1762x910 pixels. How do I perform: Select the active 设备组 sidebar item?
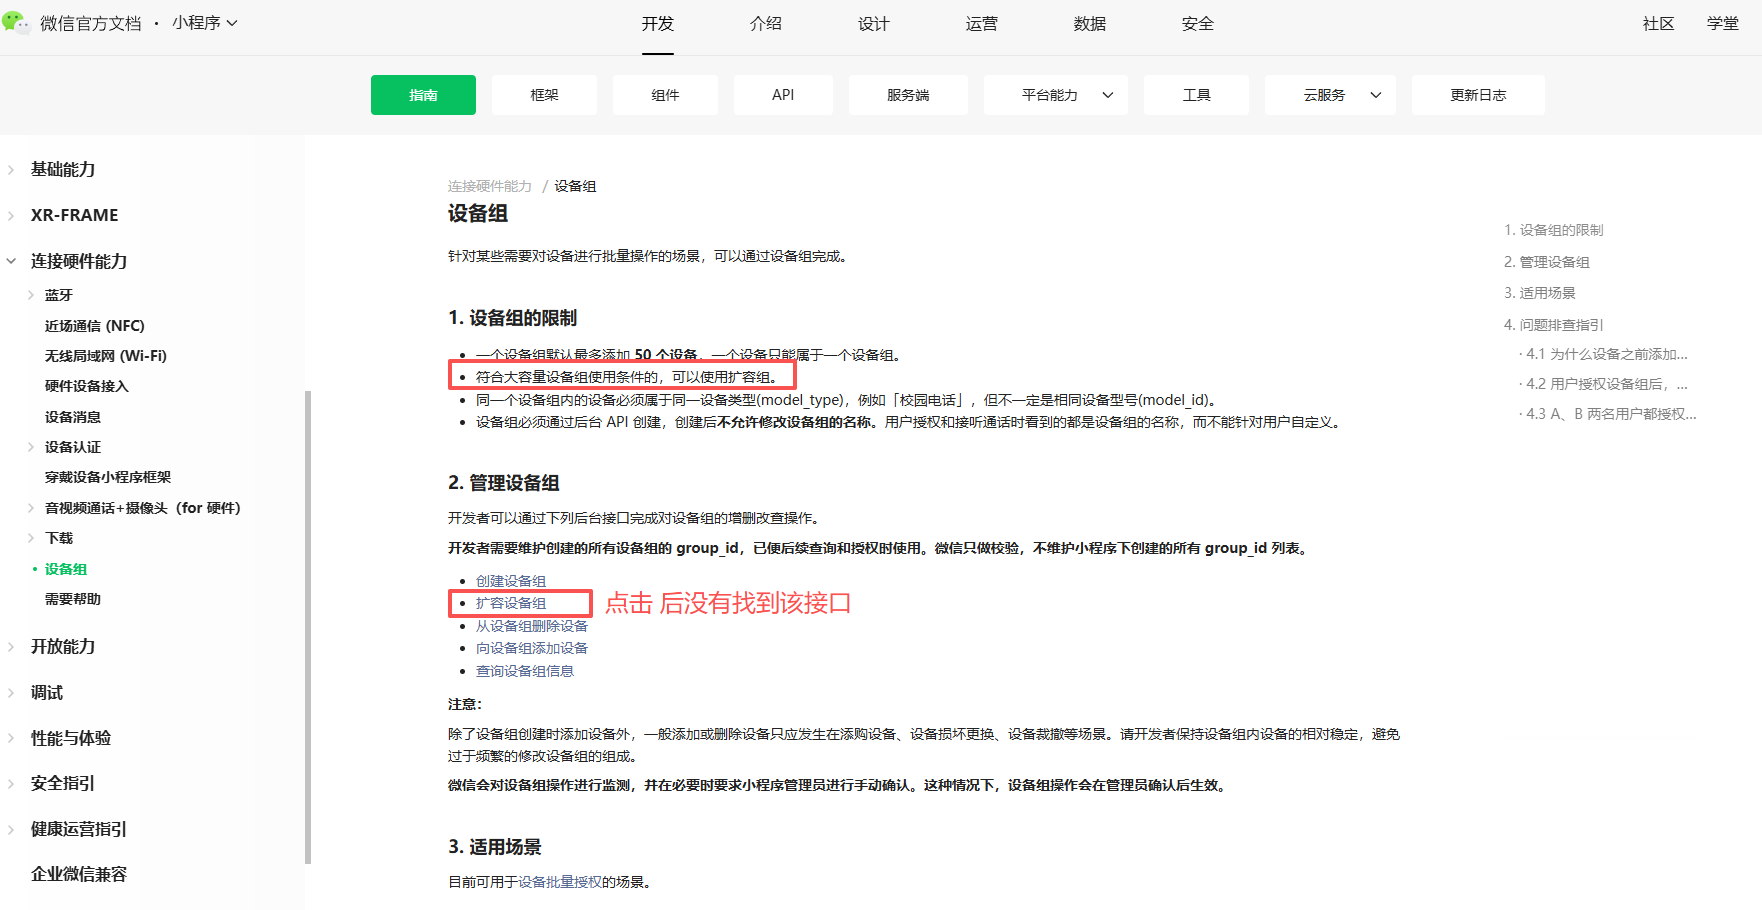click(66, 569)
